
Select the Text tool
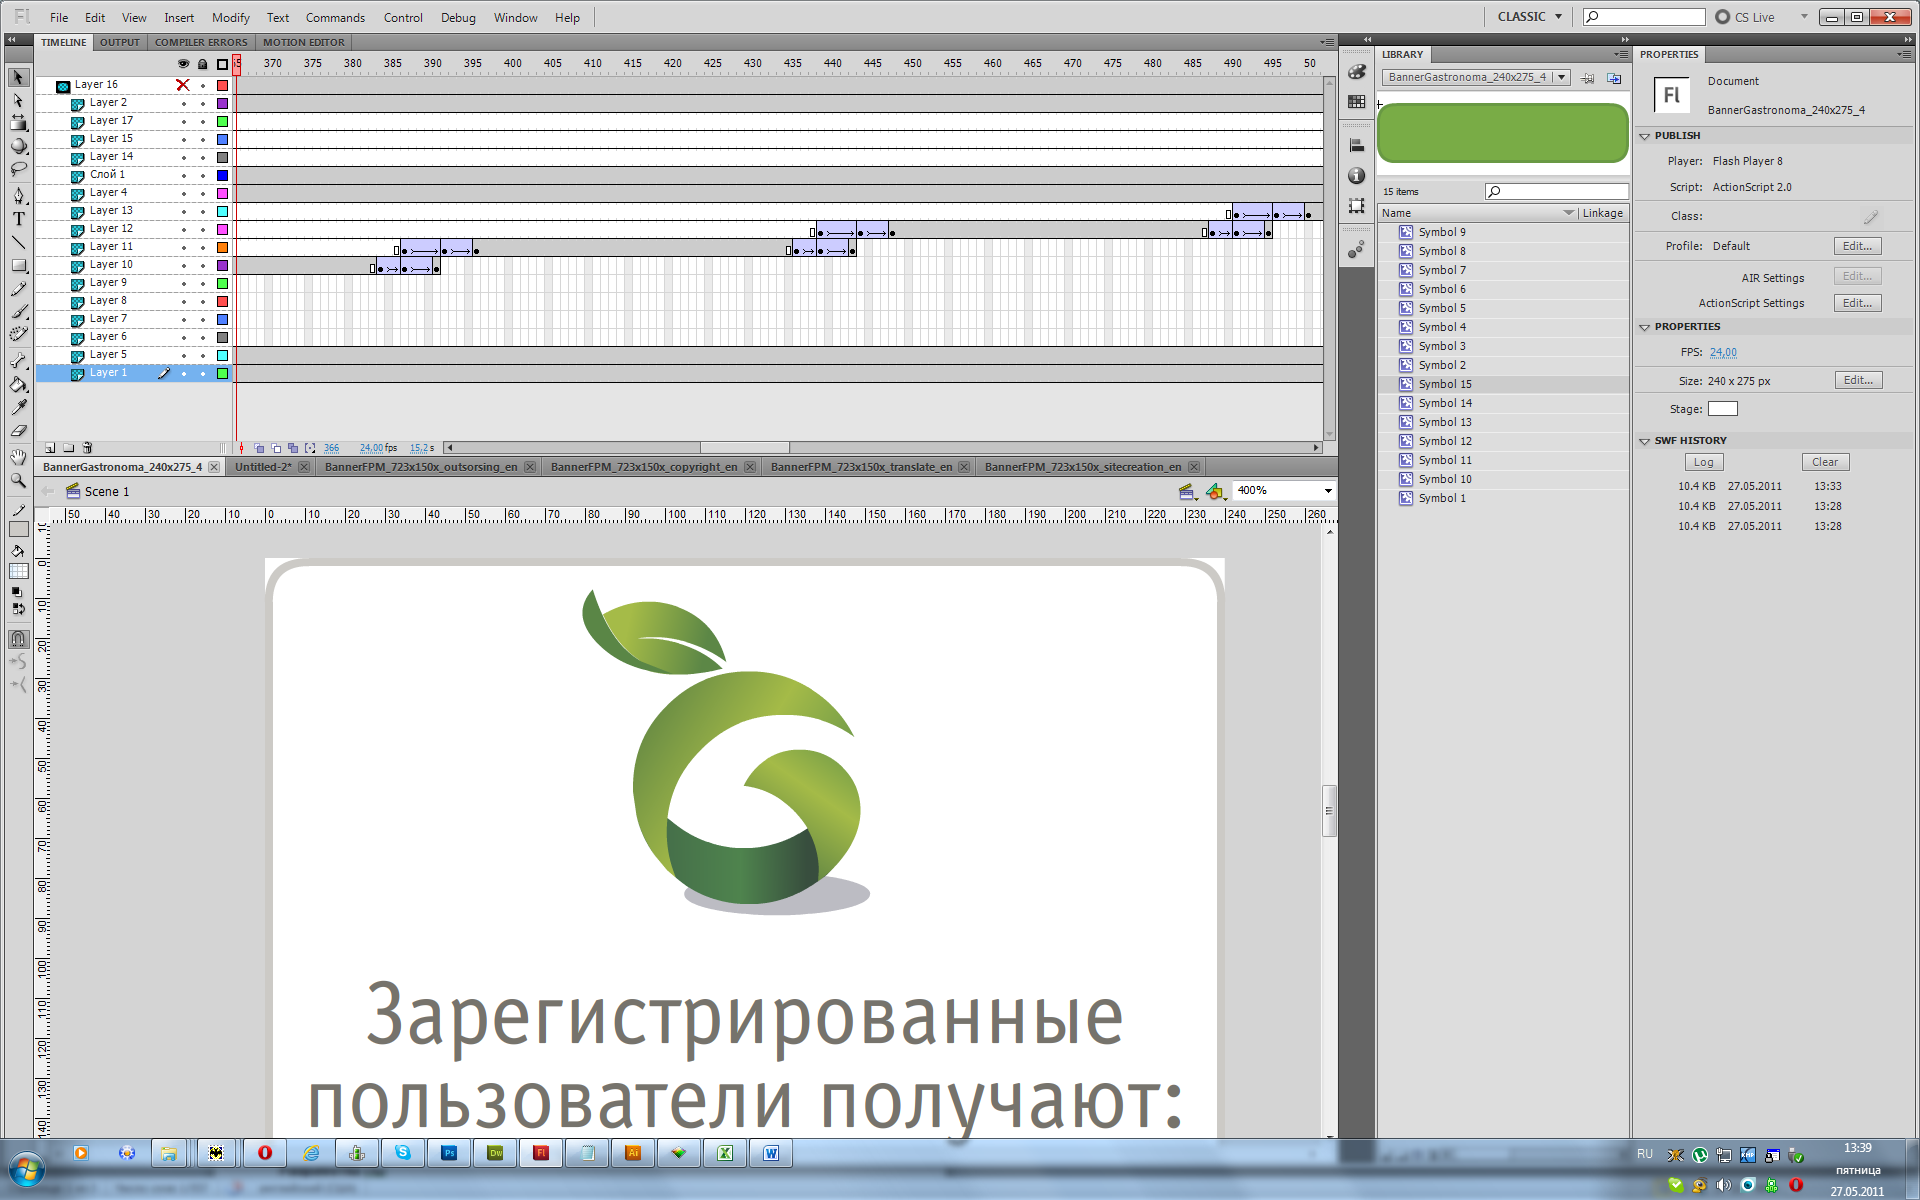(x=18, y=219)
